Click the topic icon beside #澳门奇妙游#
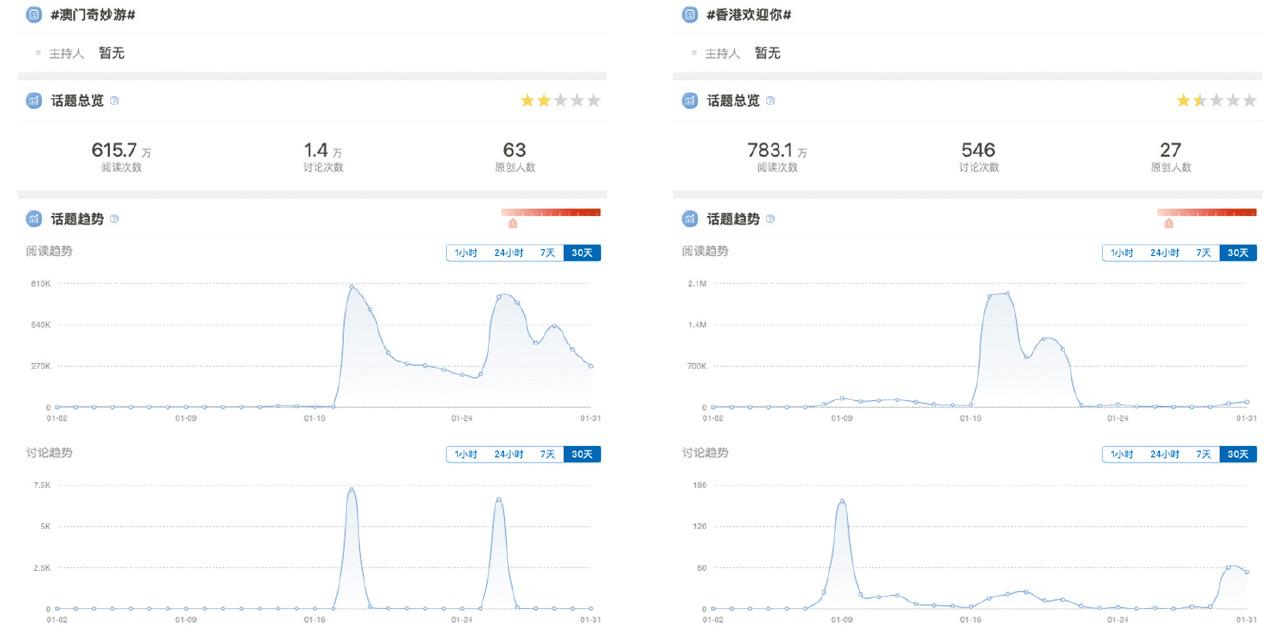This screenshot has width=1280, height=633. pyautogui.click(x=34, y=15)
